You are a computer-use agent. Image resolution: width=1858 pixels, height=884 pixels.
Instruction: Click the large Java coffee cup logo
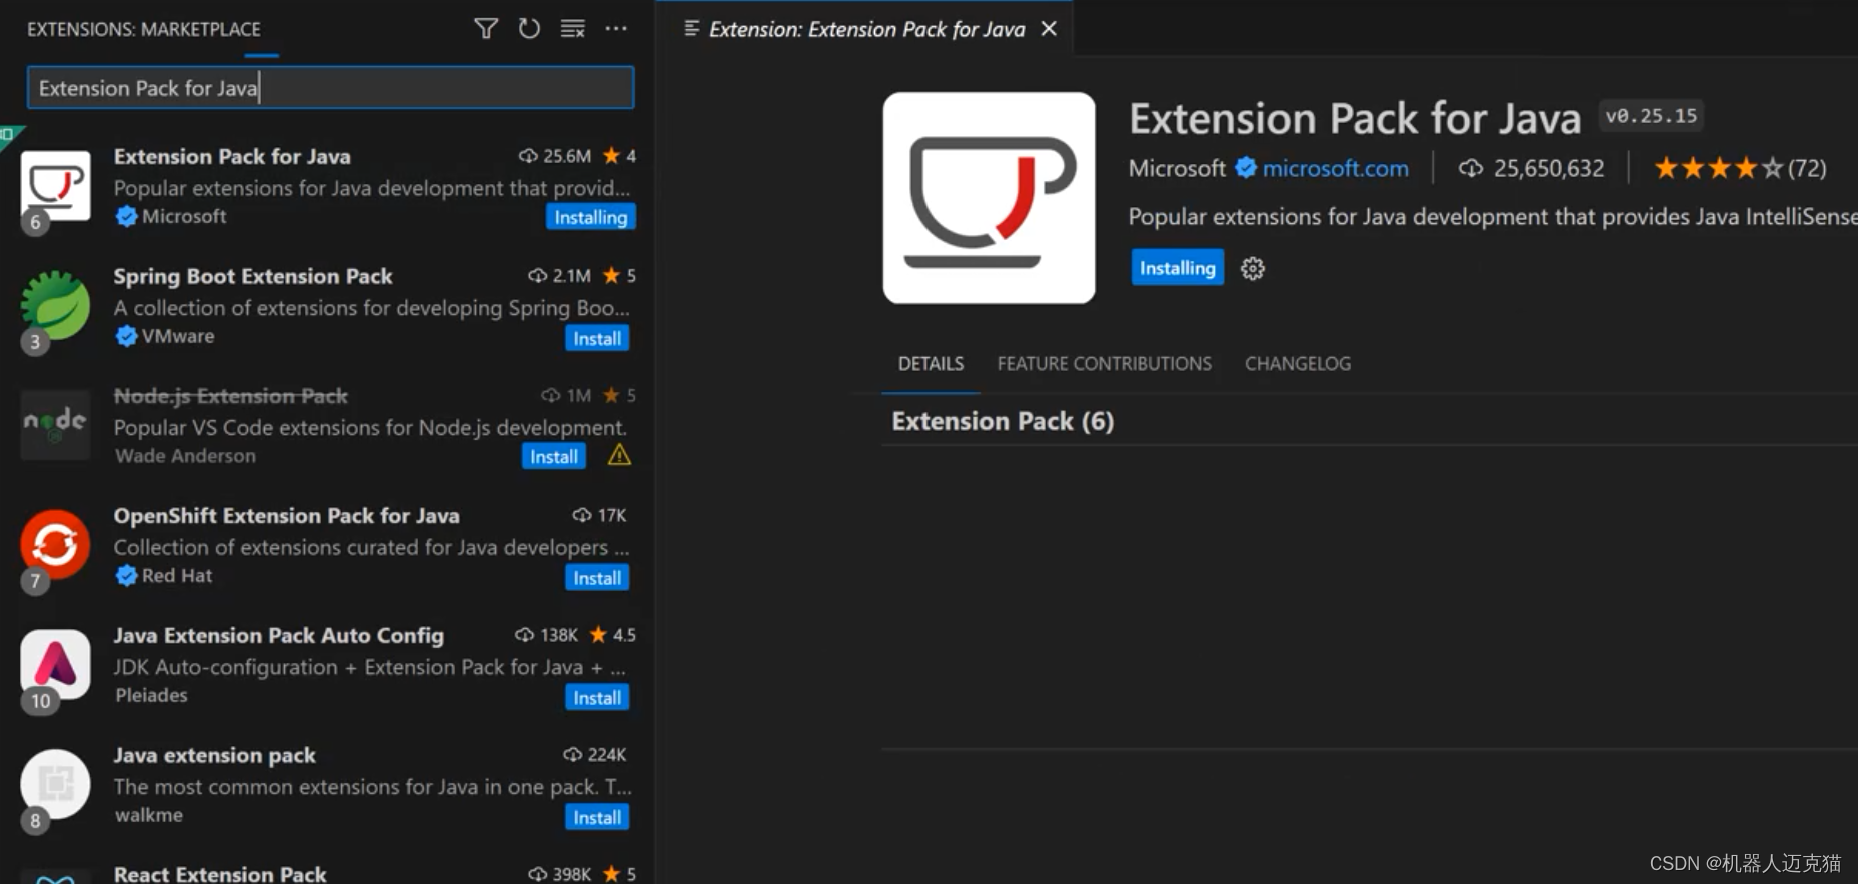click(x=989, y=198)
